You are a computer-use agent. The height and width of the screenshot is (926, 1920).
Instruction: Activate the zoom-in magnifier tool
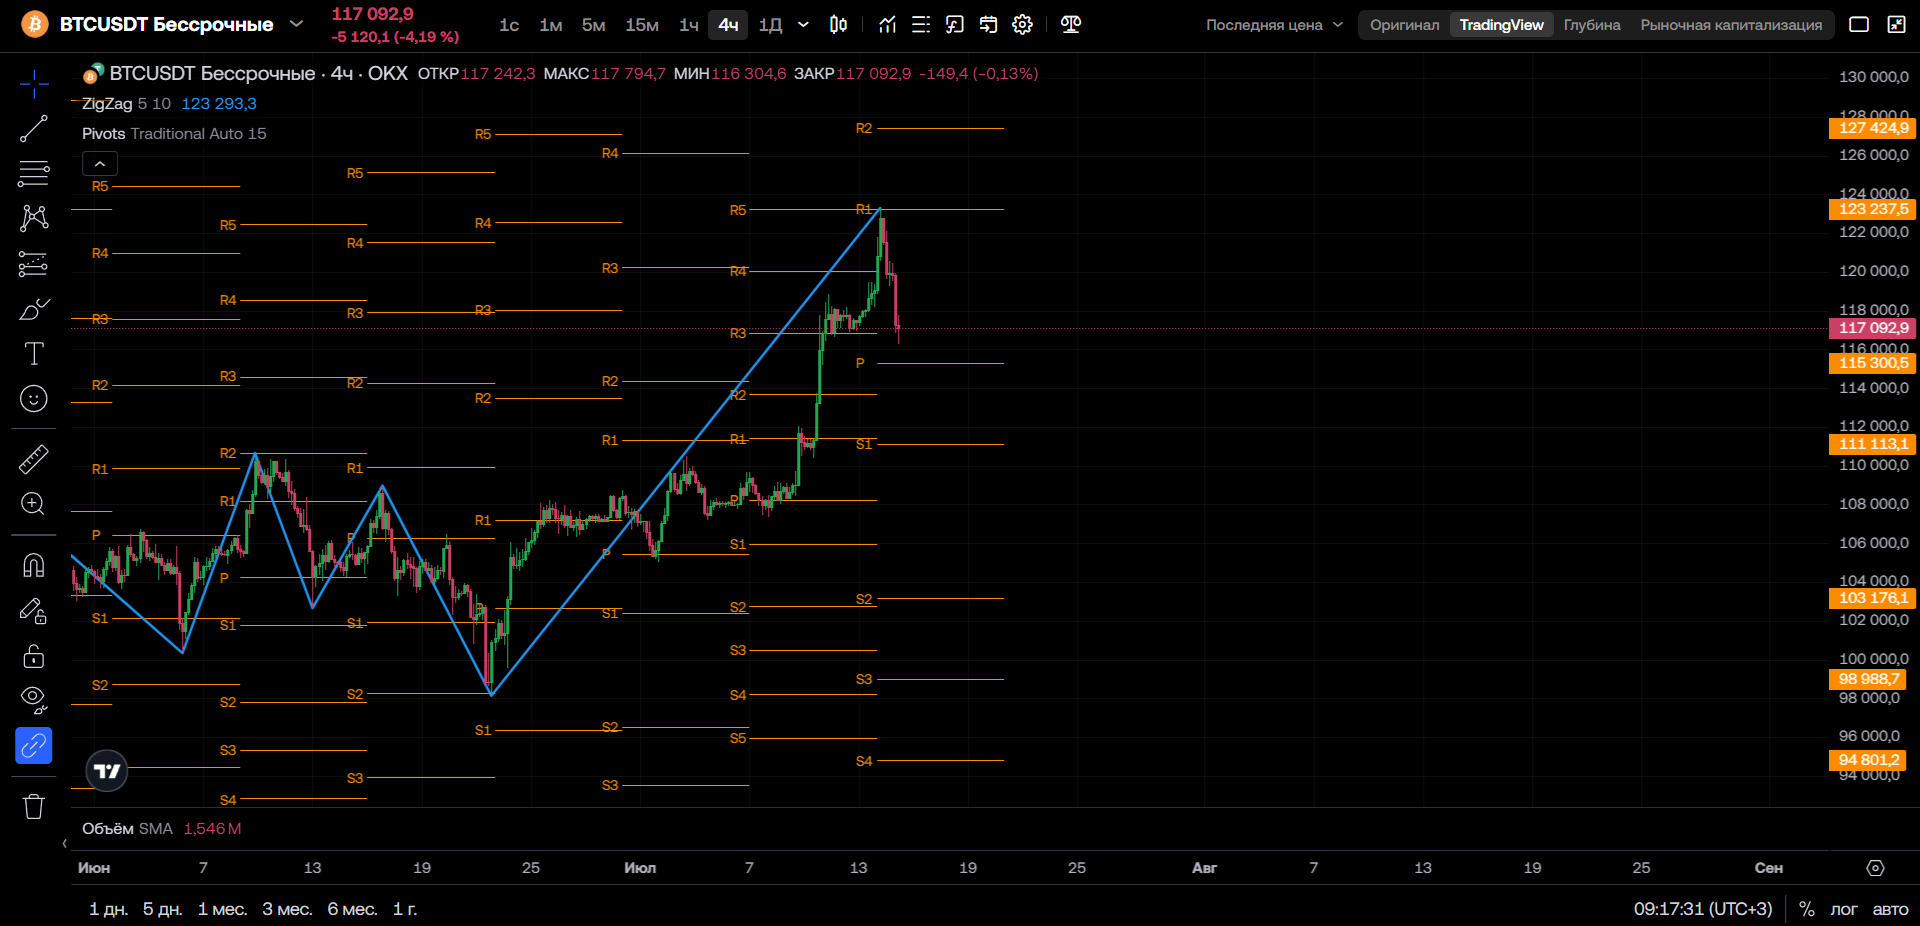(x=34, y=504)
